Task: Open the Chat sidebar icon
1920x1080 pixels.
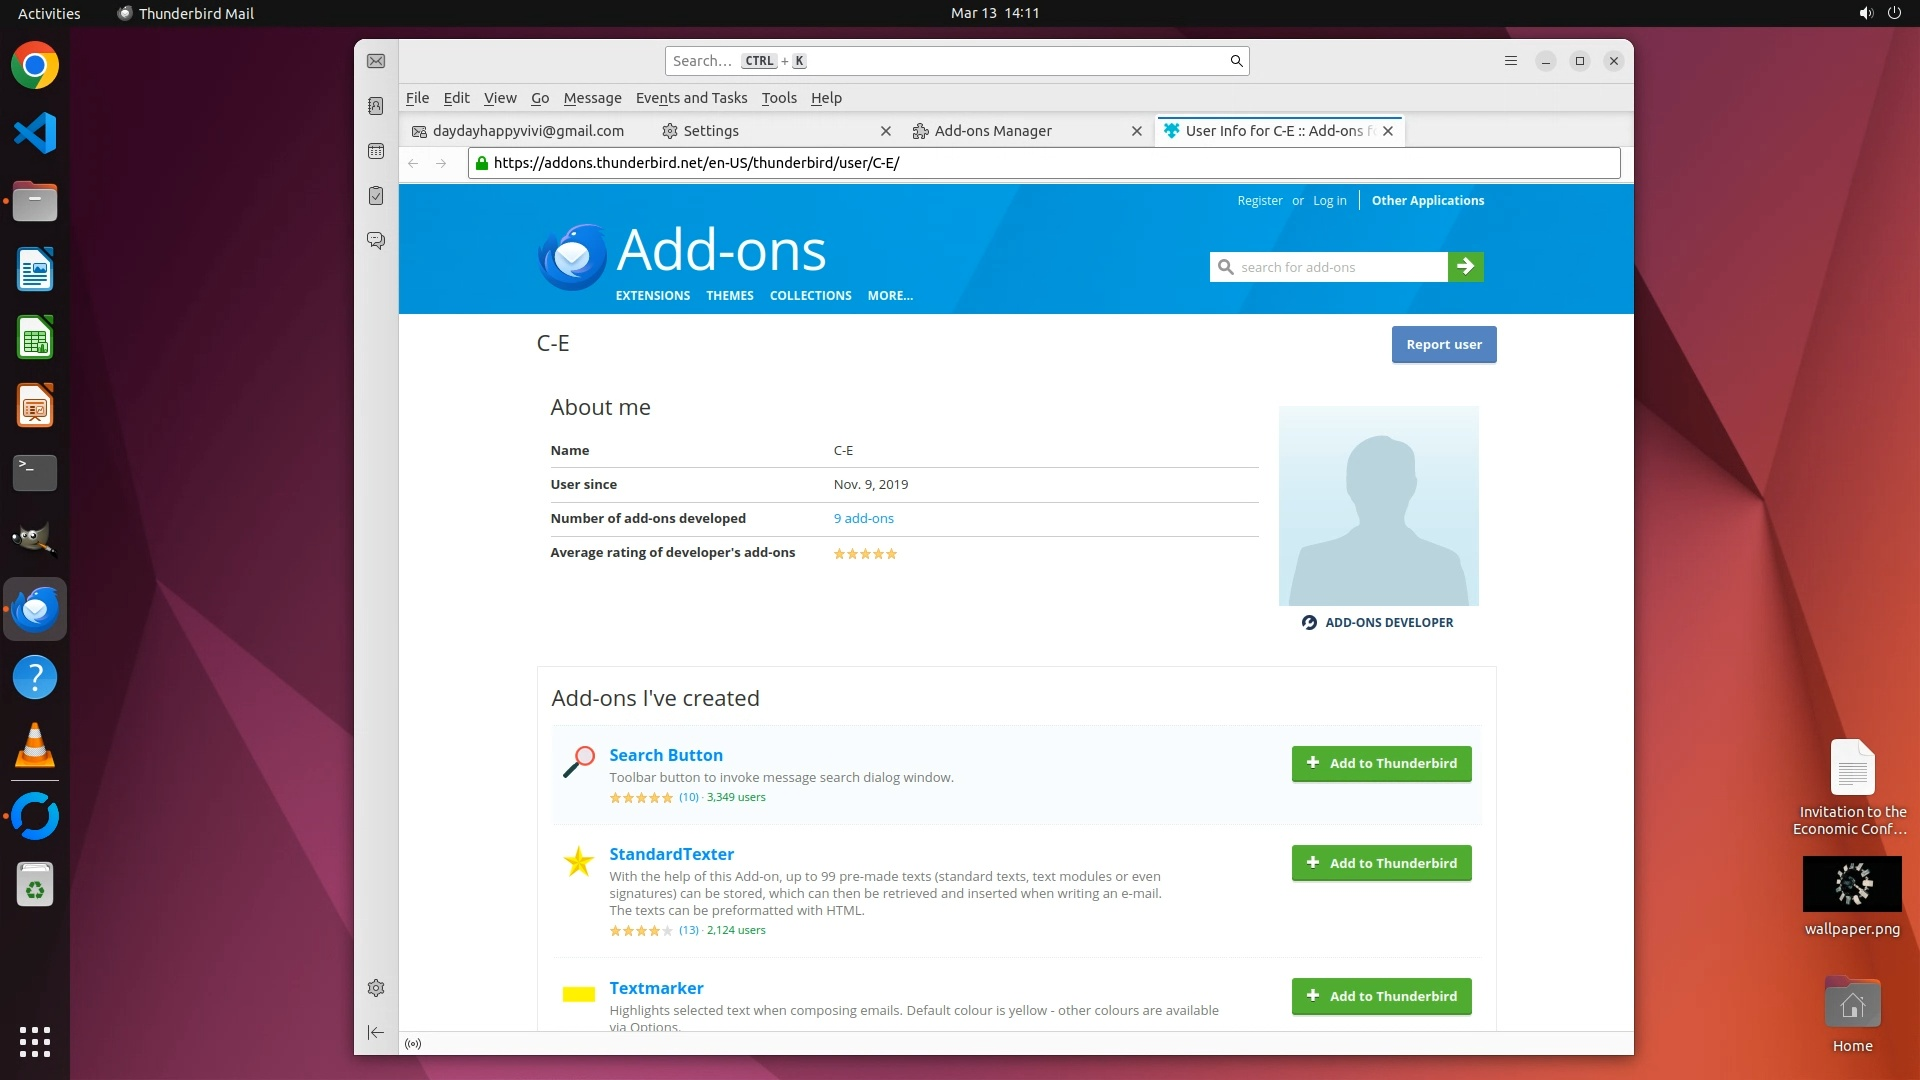Action: (376, 241)
